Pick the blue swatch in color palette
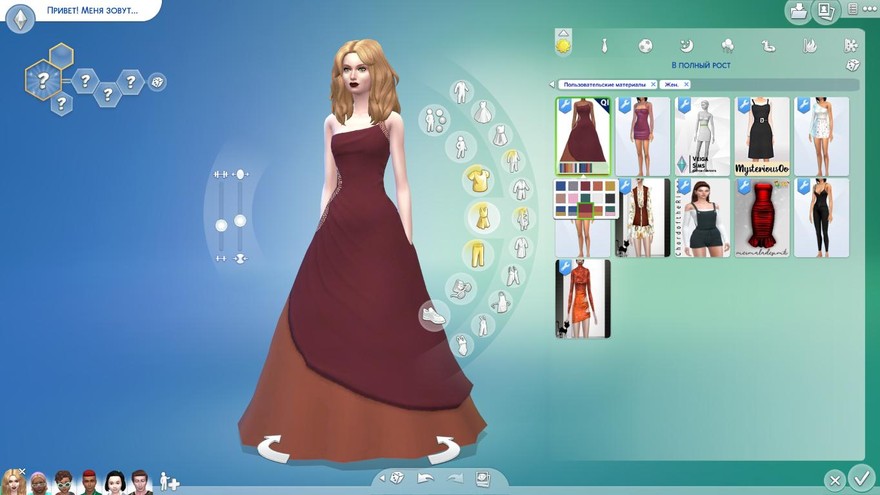 tap(561, 186)
